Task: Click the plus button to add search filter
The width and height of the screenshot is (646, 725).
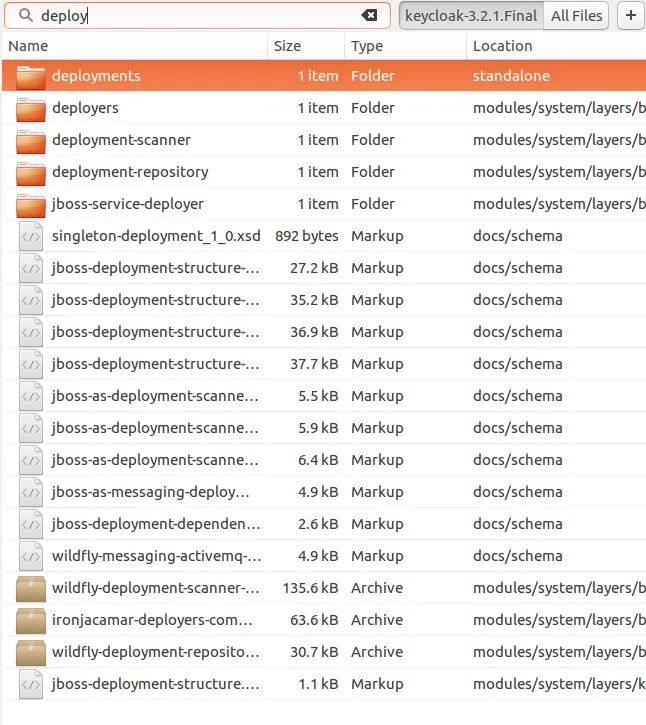Action: [x=631, y=15]
